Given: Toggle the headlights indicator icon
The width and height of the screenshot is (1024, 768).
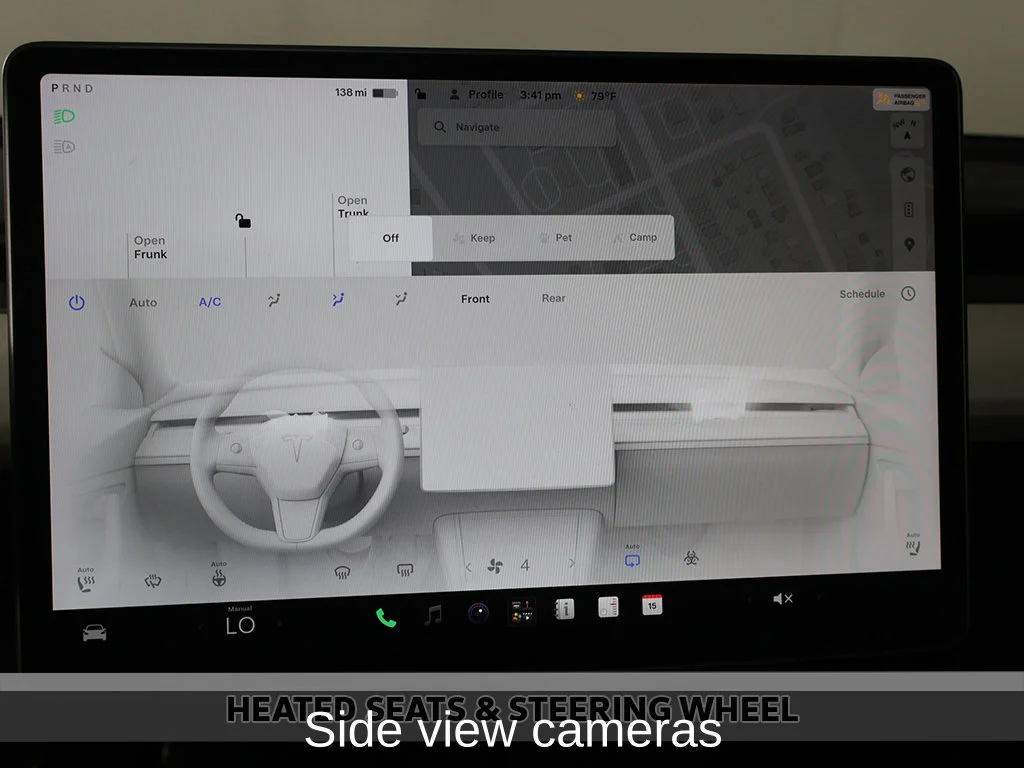Looking at the screenshot, I should 64,117.
